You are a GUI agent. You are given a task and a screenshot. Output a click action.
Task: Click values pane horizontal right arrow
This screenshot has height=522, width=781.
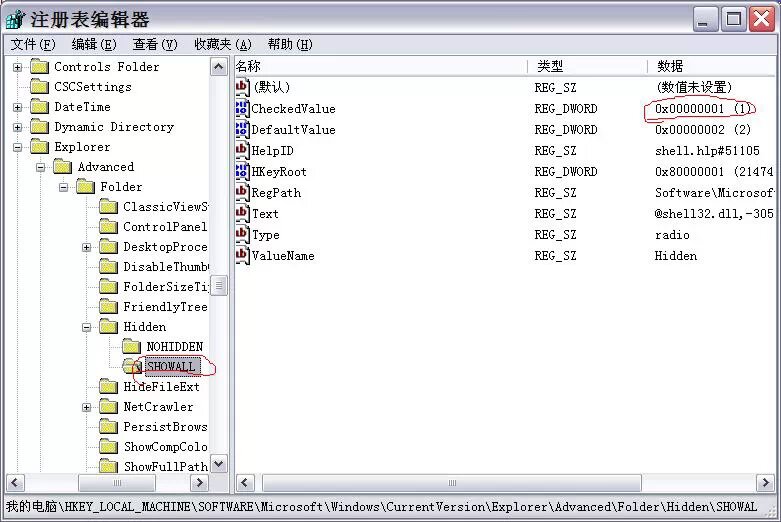coord(765,482)
